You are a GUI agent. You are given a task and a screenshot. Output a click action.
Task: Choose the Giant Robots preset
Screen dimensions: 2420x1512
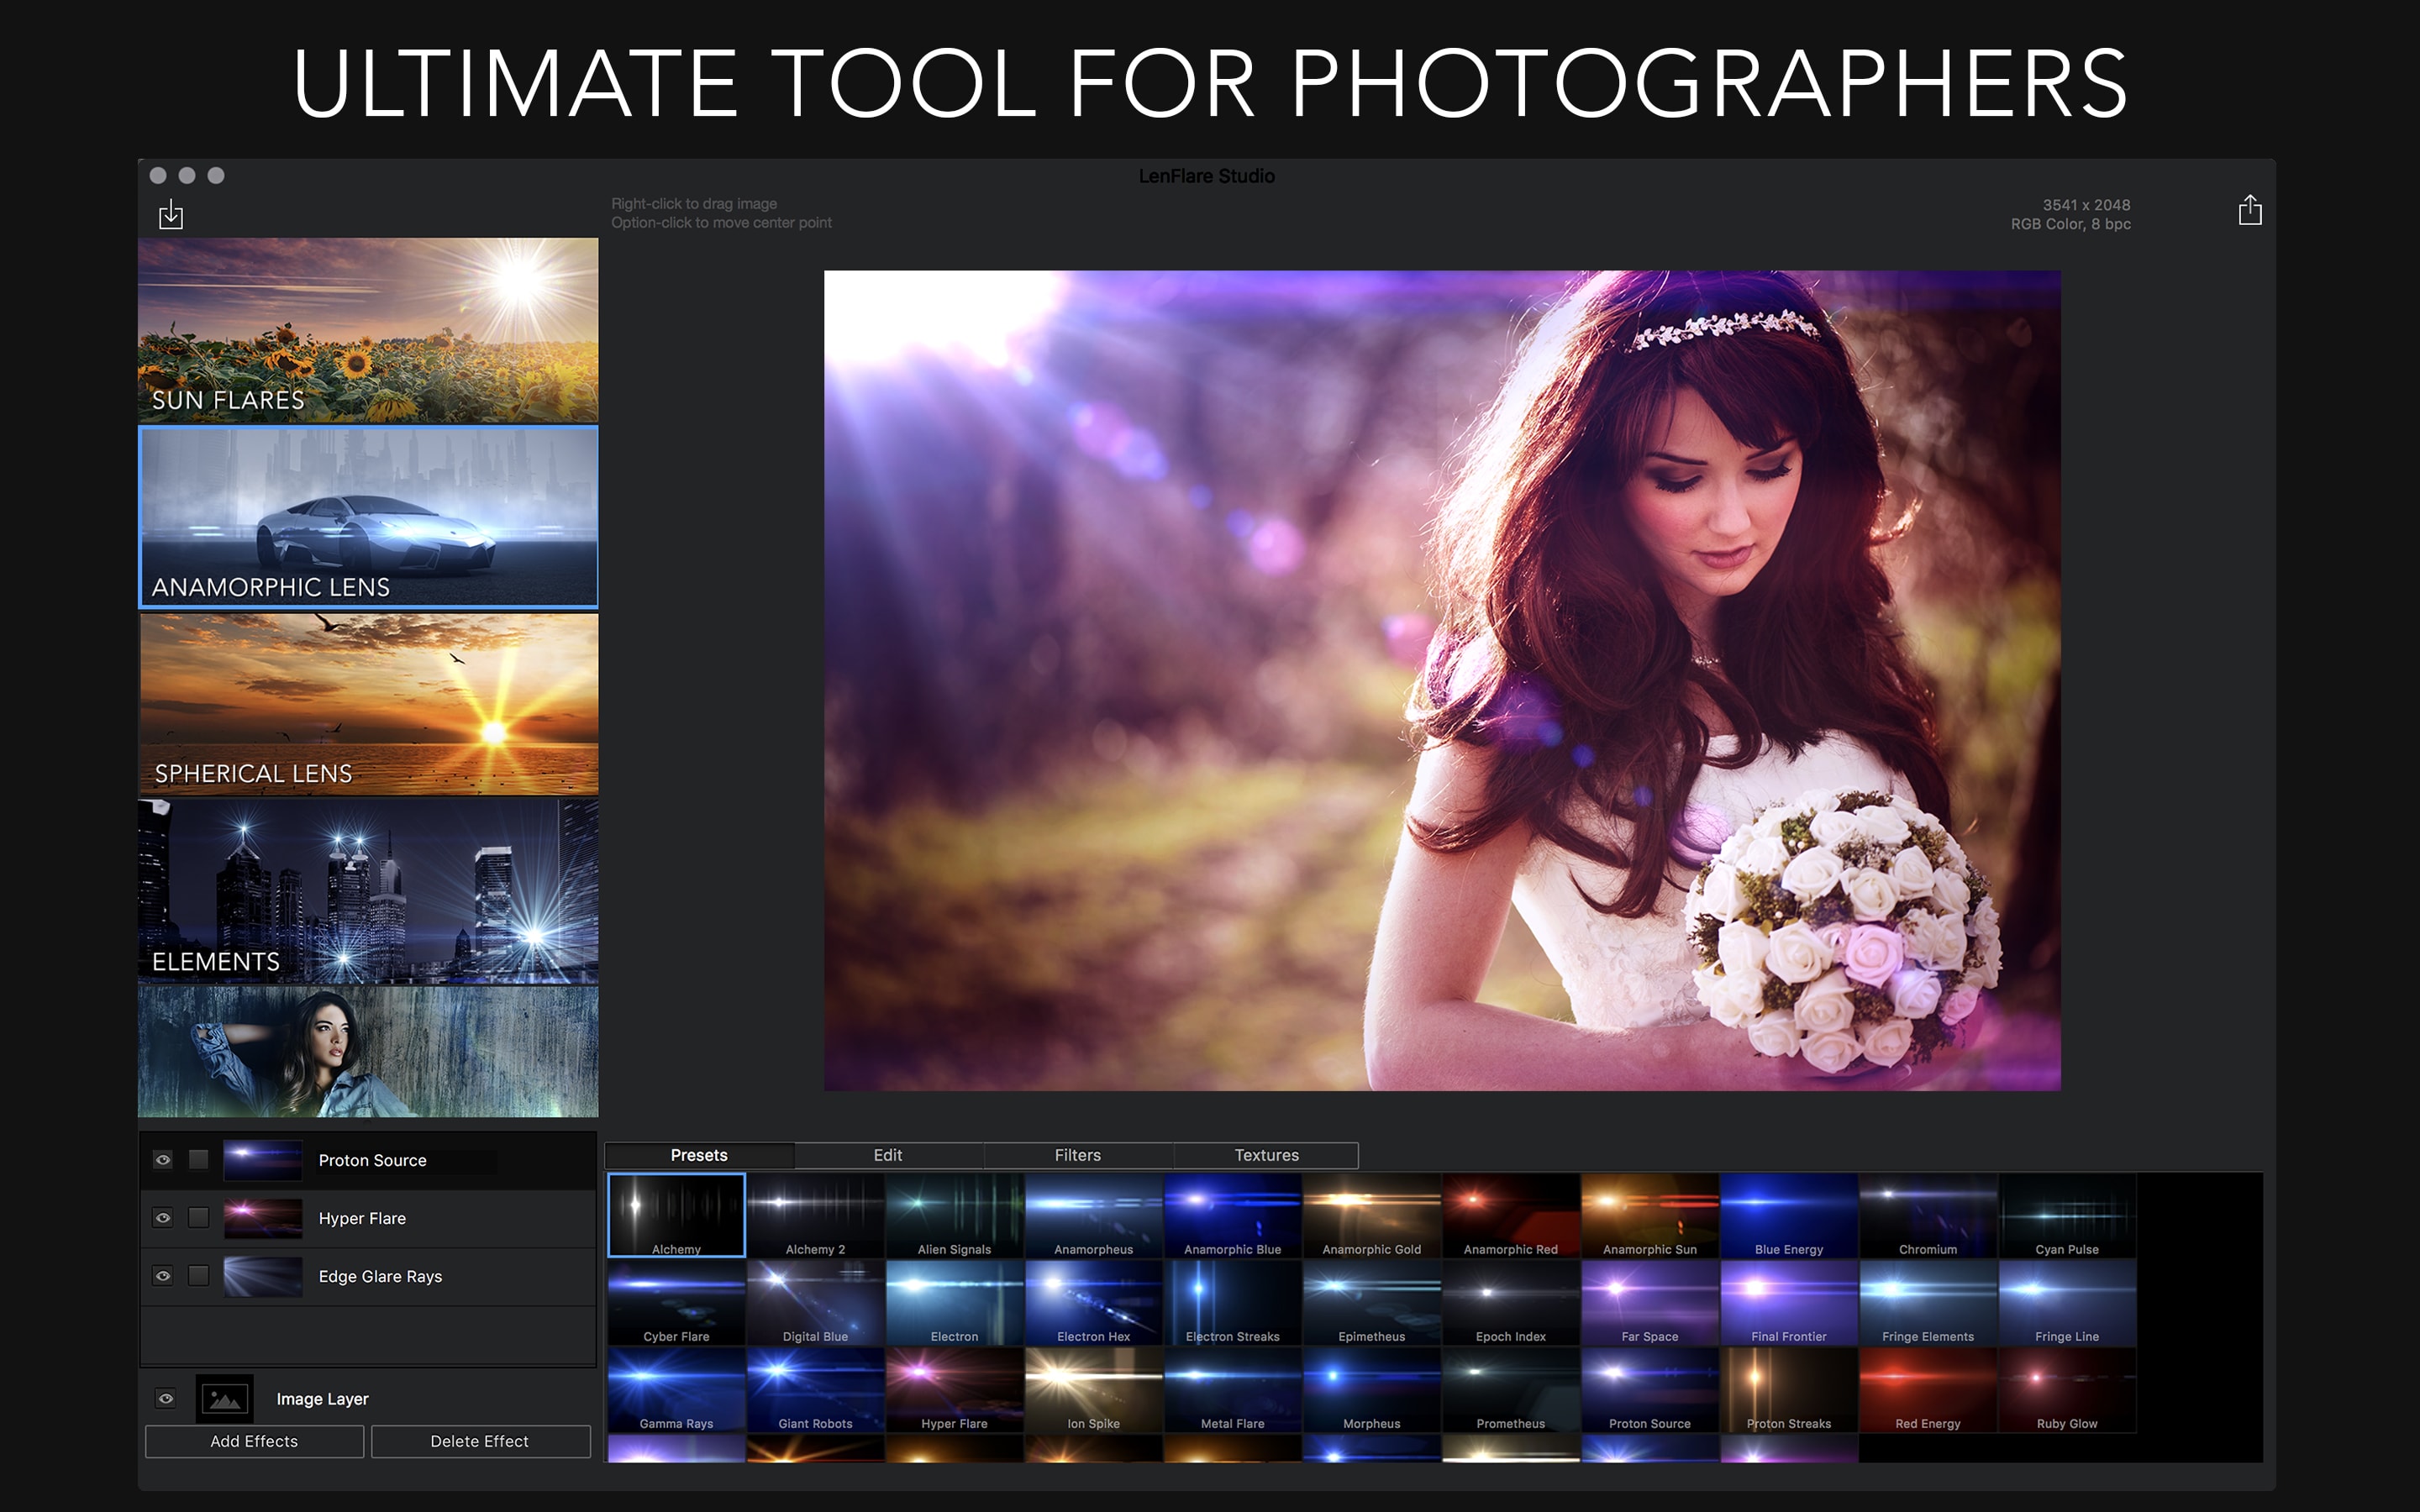[x=815, y=1389]
